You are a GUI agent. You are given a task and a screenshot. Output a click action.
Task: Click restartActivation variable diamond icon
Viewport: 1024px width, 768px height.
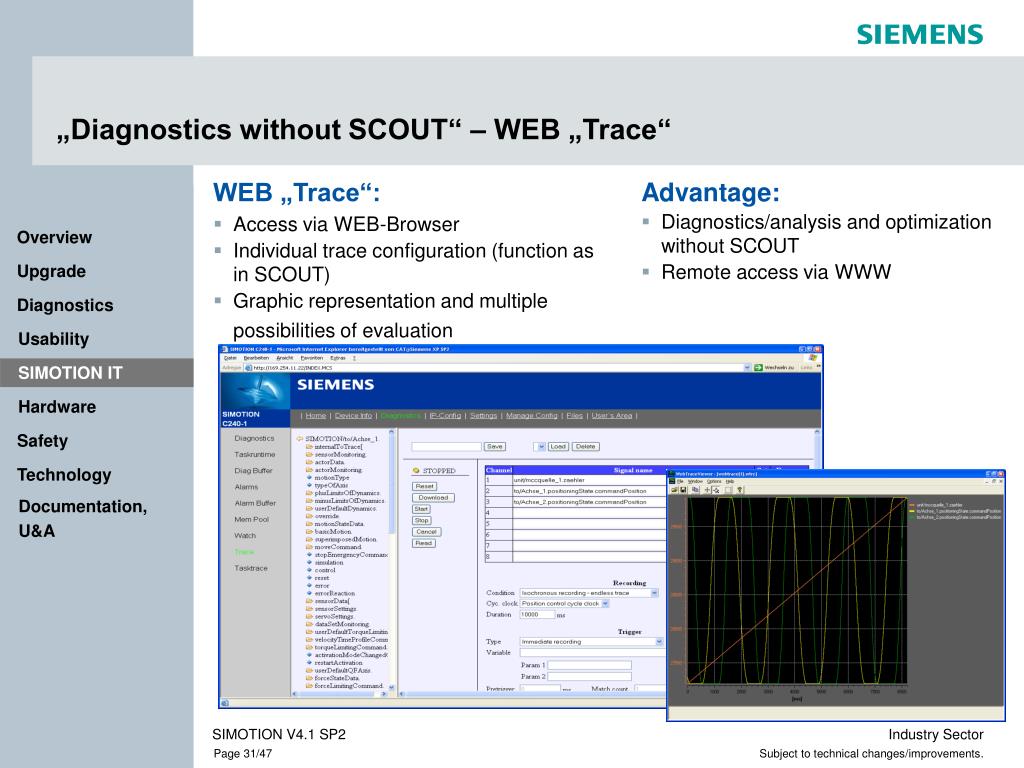point(310,663)
